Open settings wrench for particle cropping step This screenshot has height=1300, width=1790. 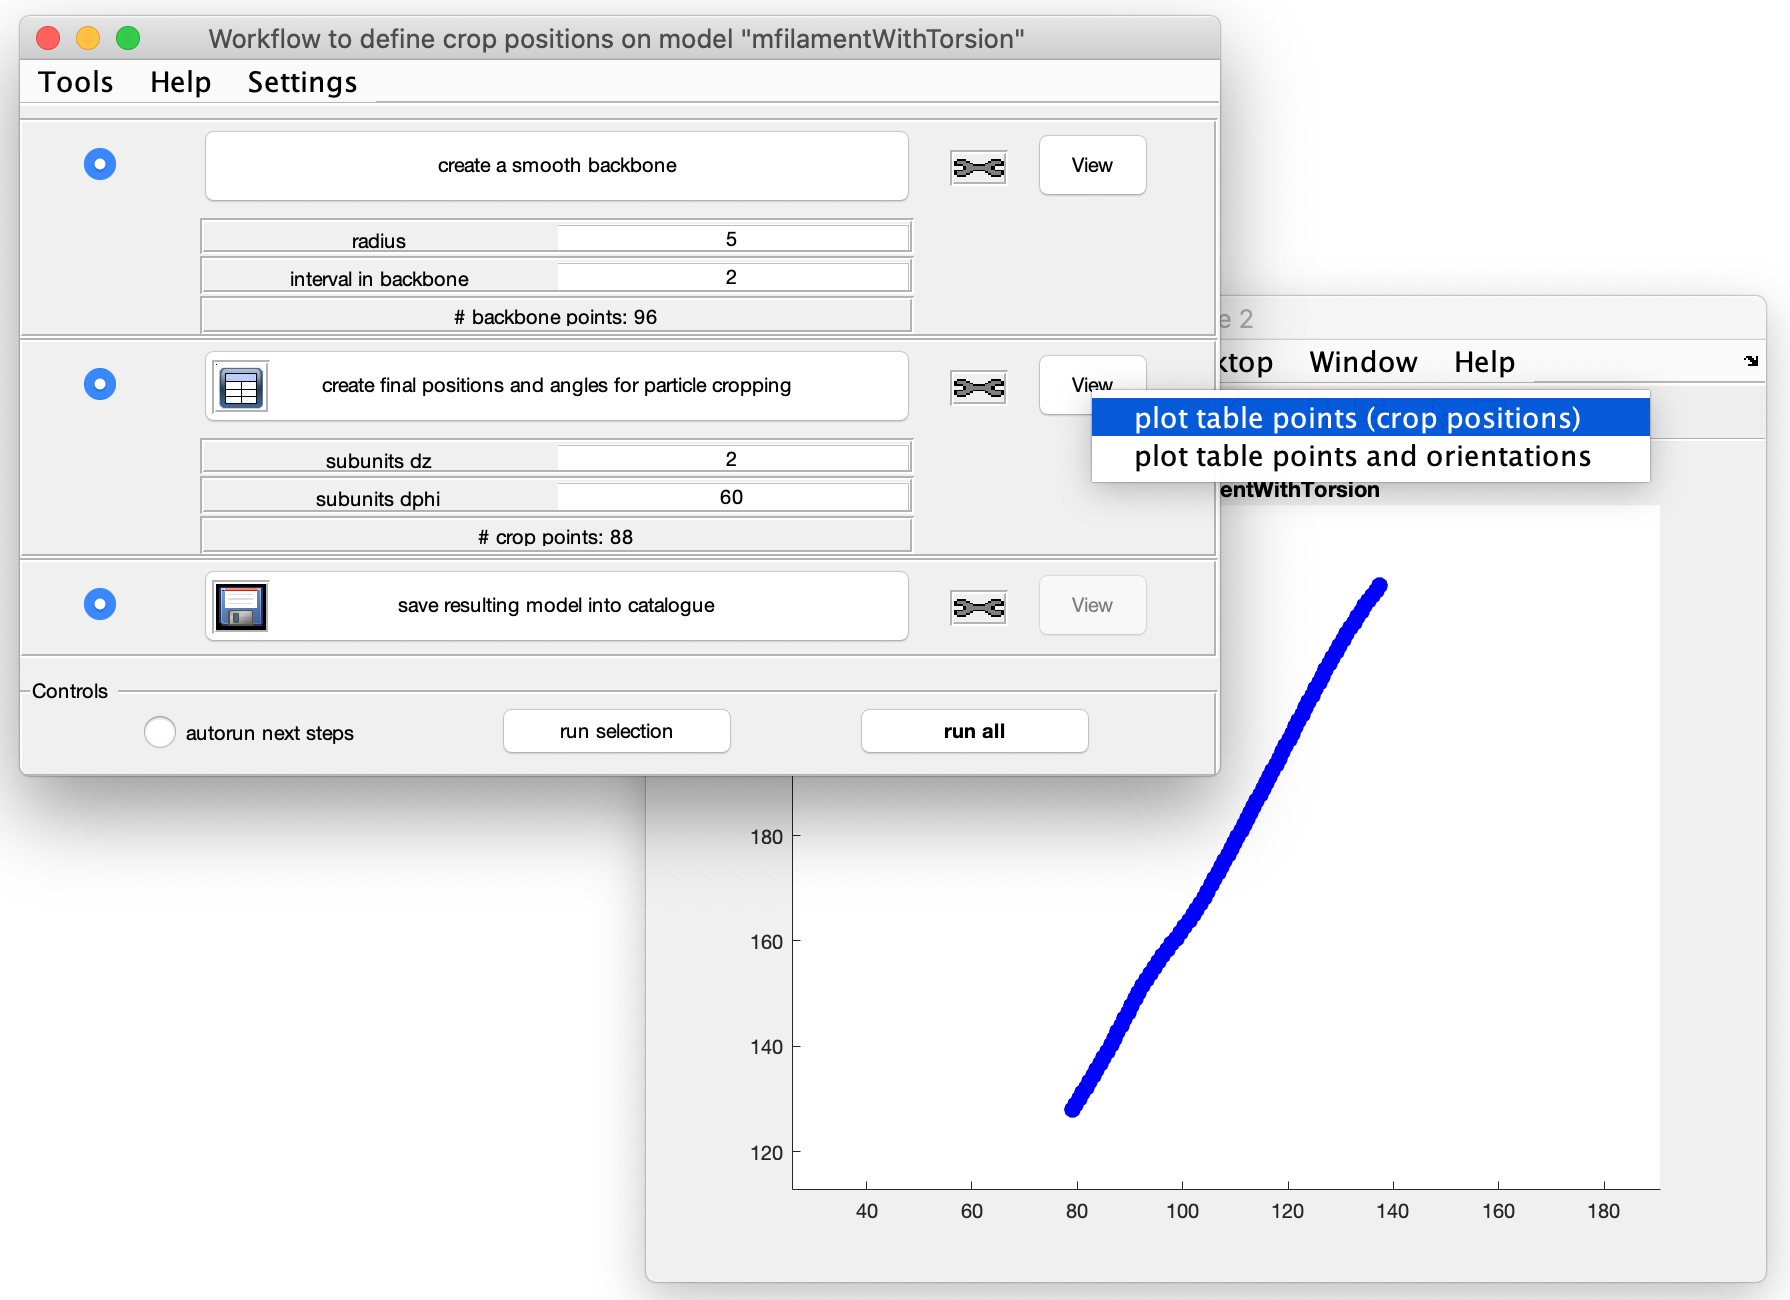click(978, 387)
